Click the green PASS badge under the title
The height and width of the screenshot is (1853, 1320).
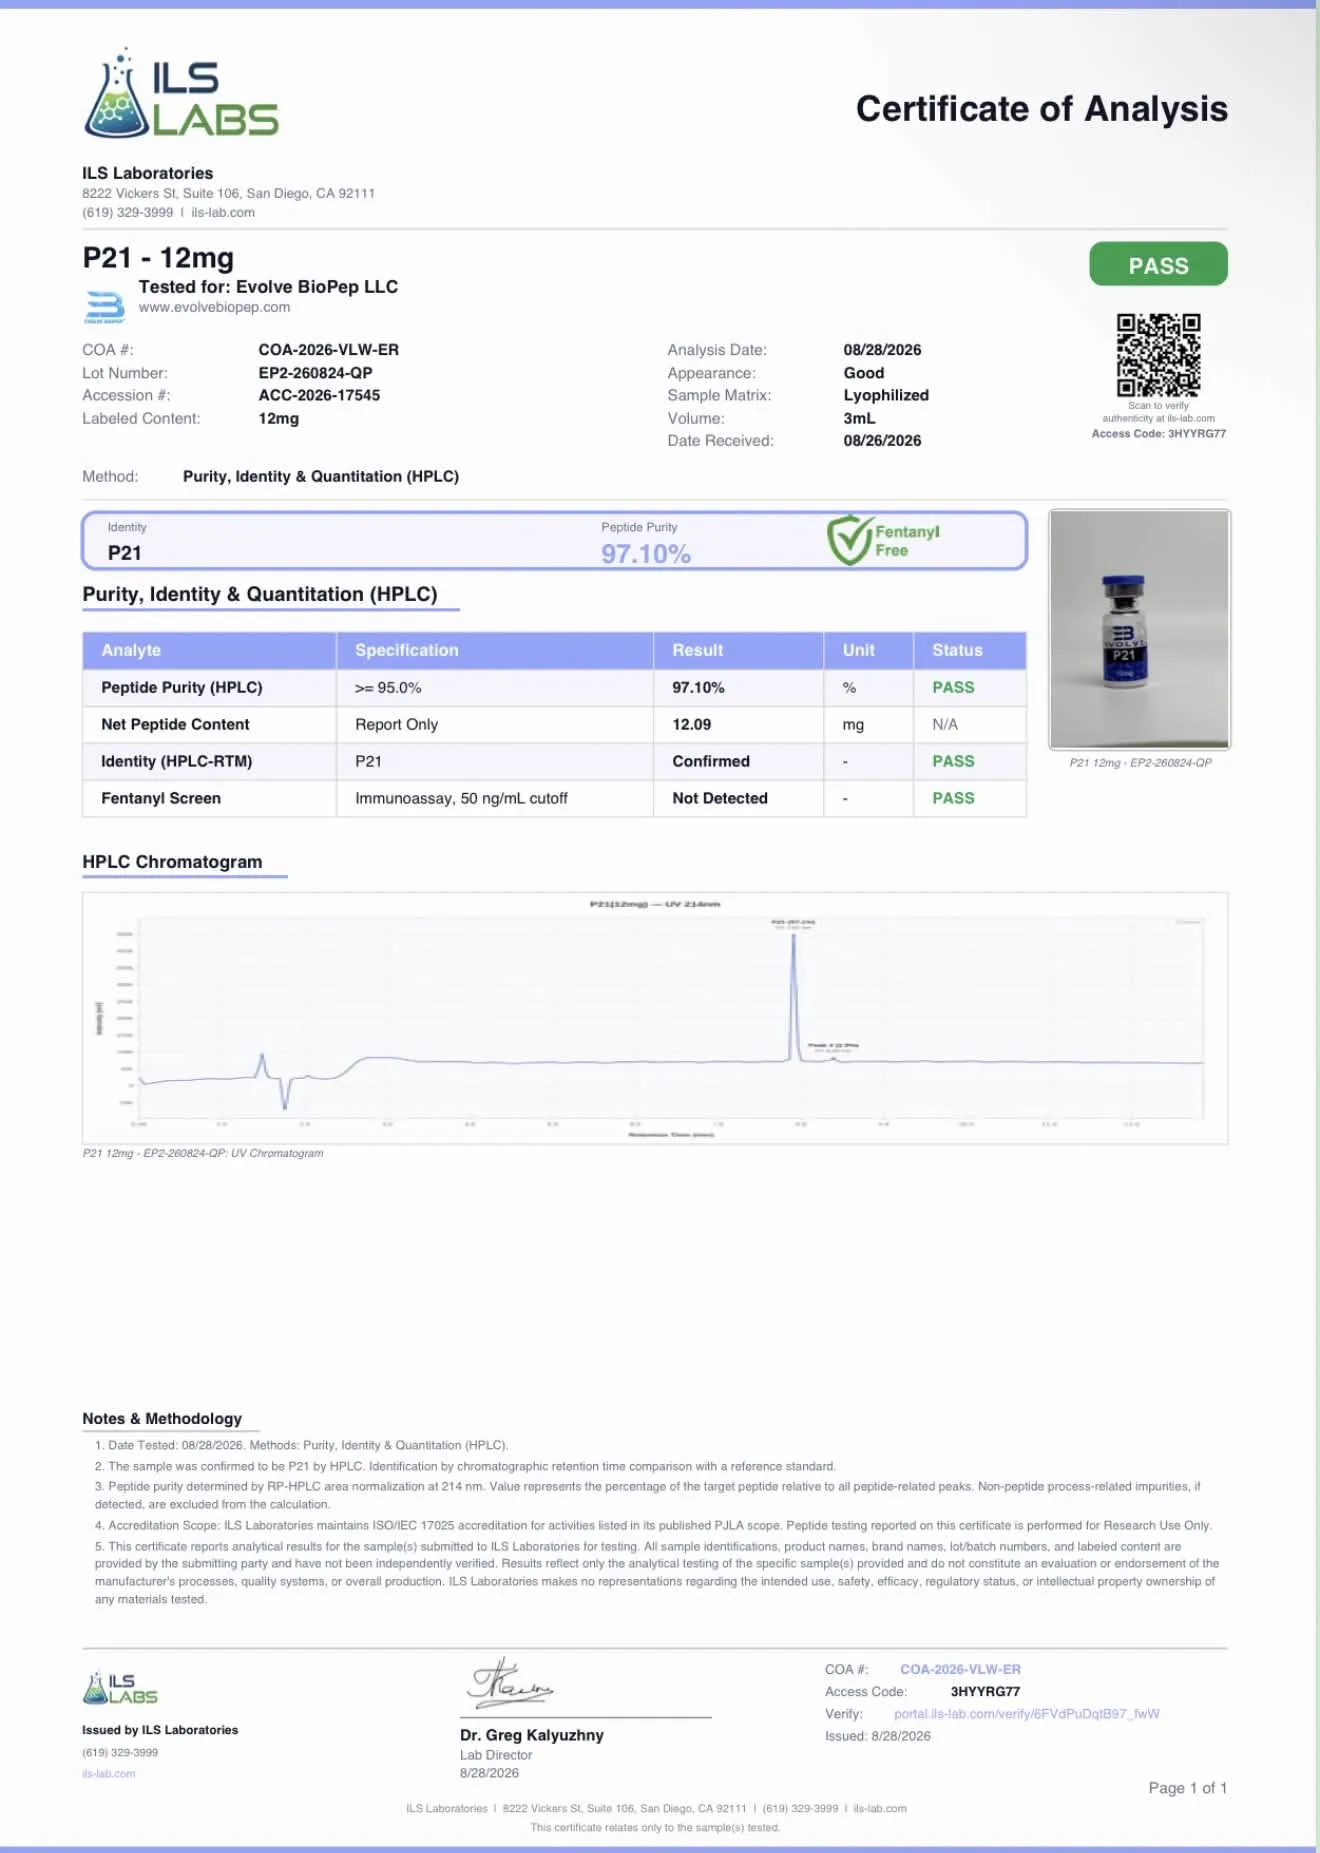(1158, 265)
